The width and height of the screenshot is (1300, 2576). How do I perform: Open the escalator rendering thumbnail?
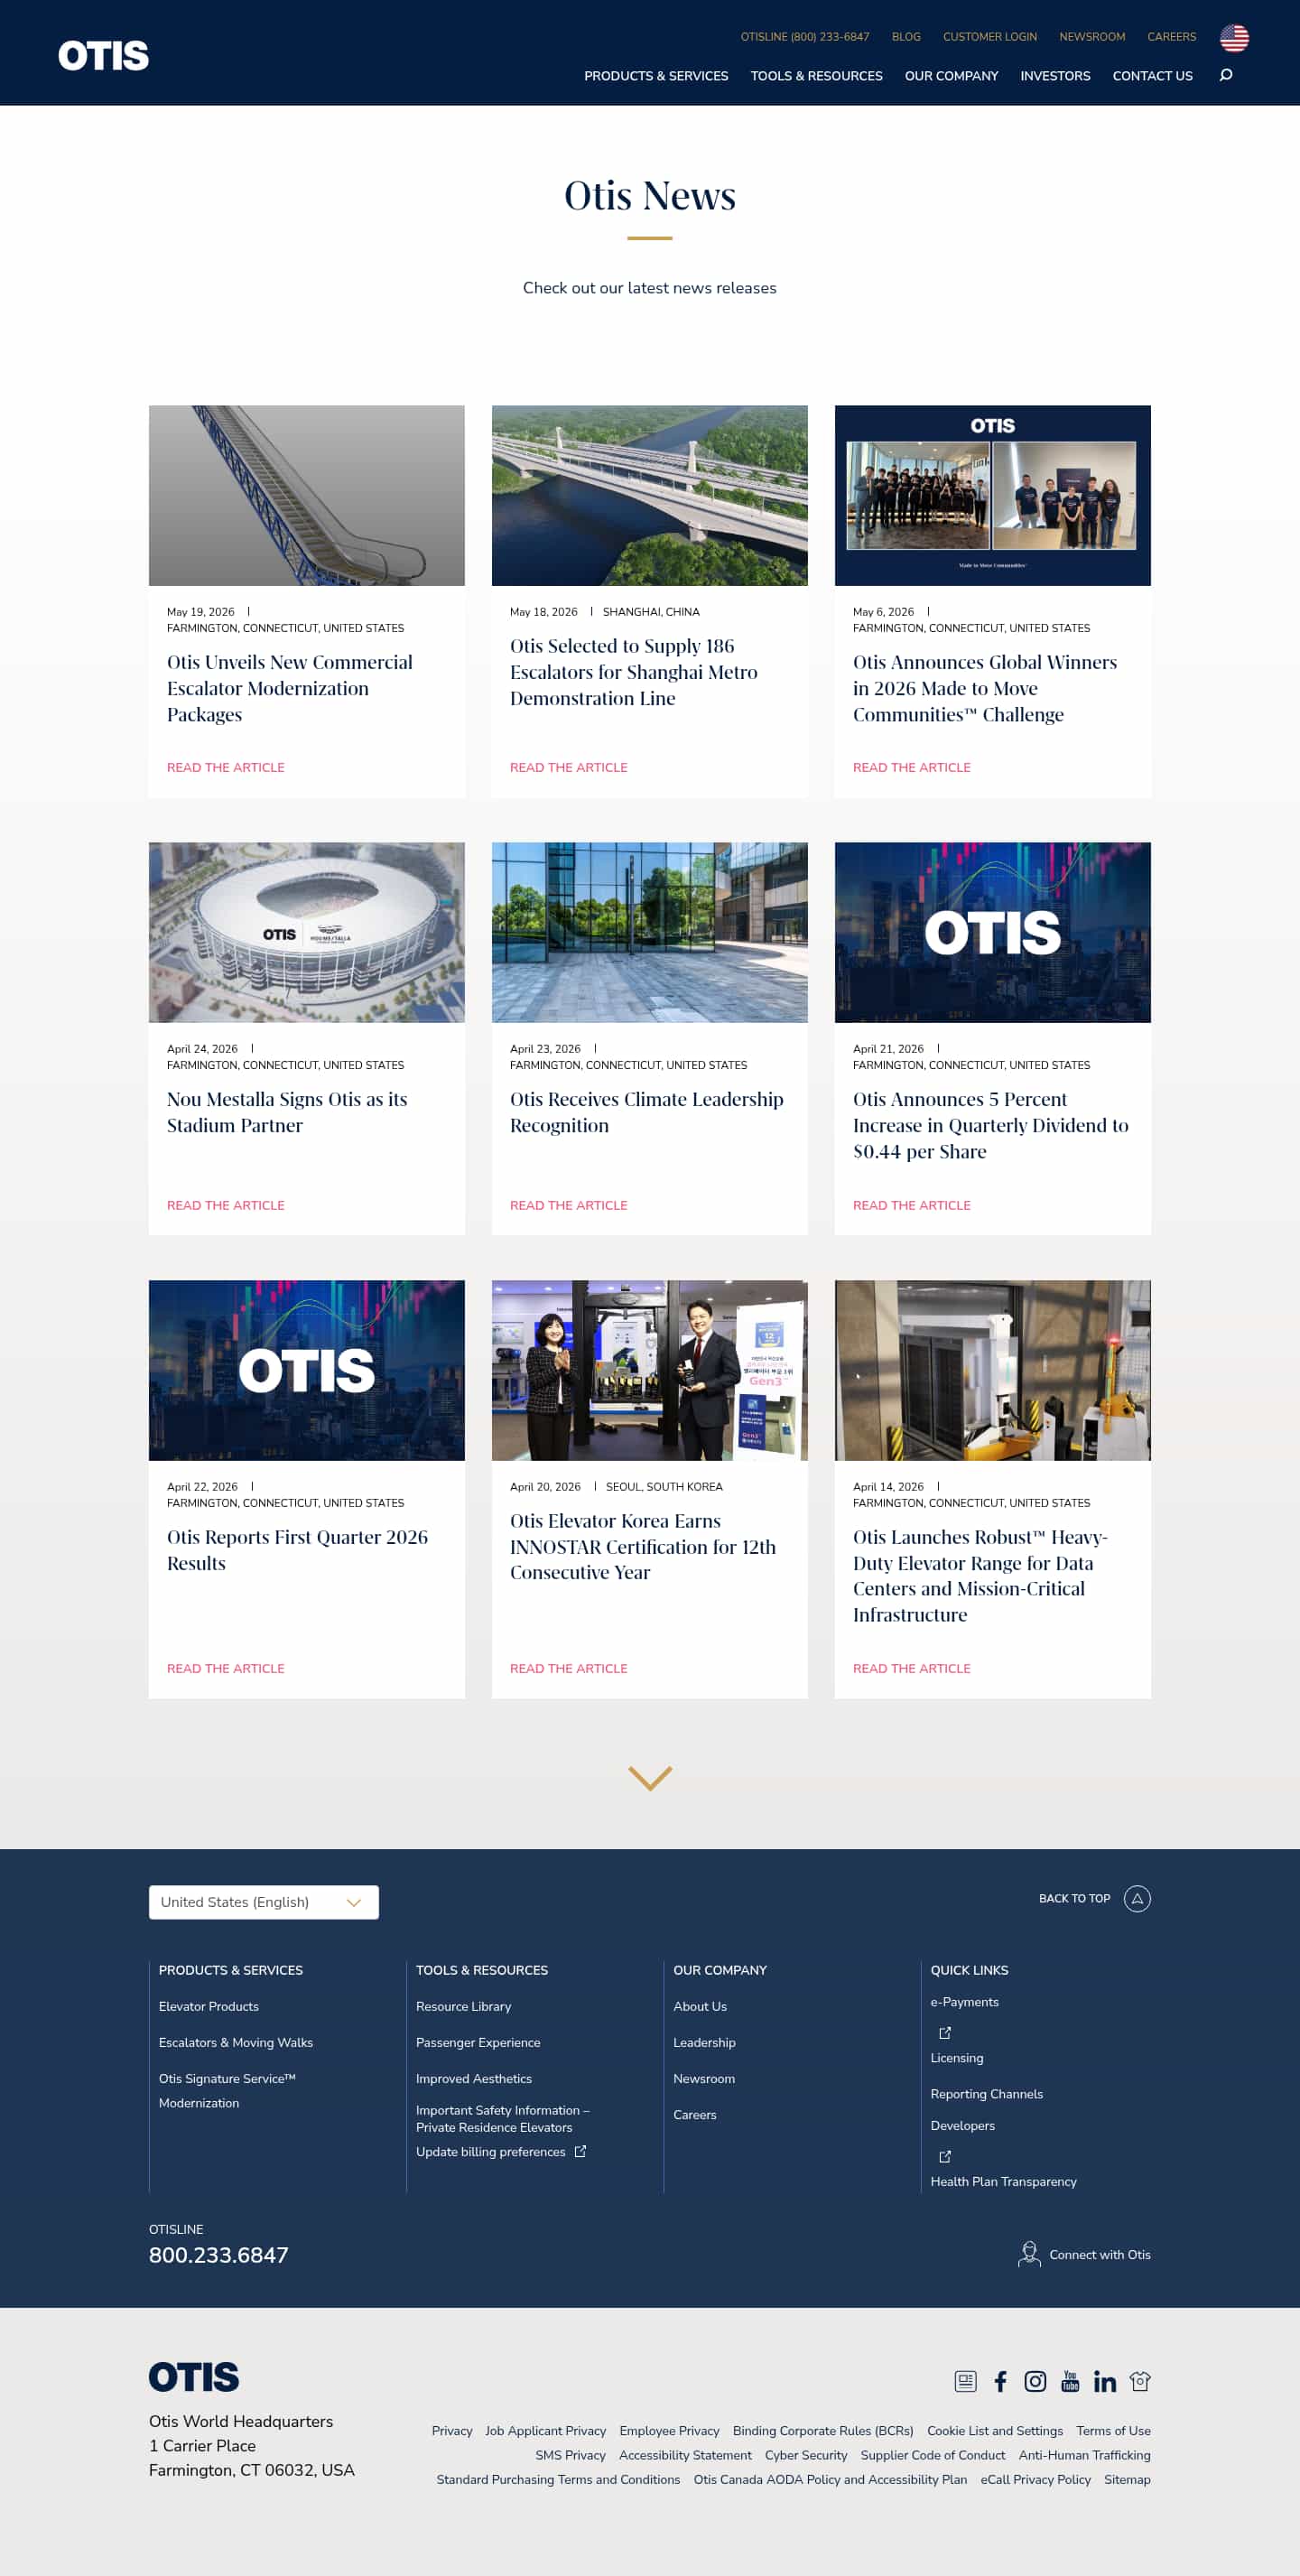[307, 495]
